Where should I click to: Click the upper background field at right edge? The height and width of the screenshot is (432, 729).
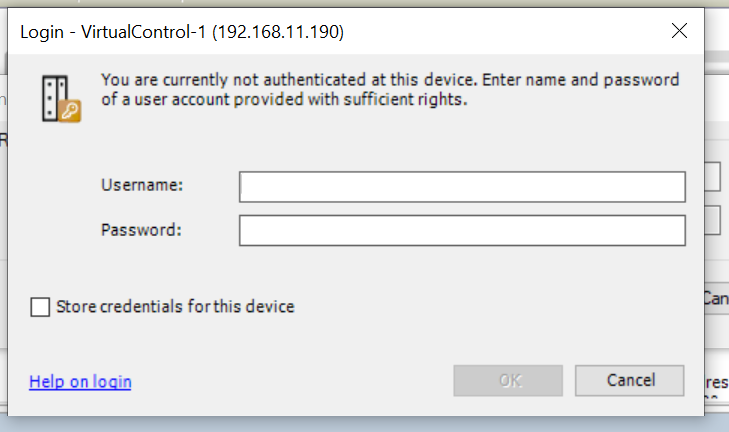[713, 176]
